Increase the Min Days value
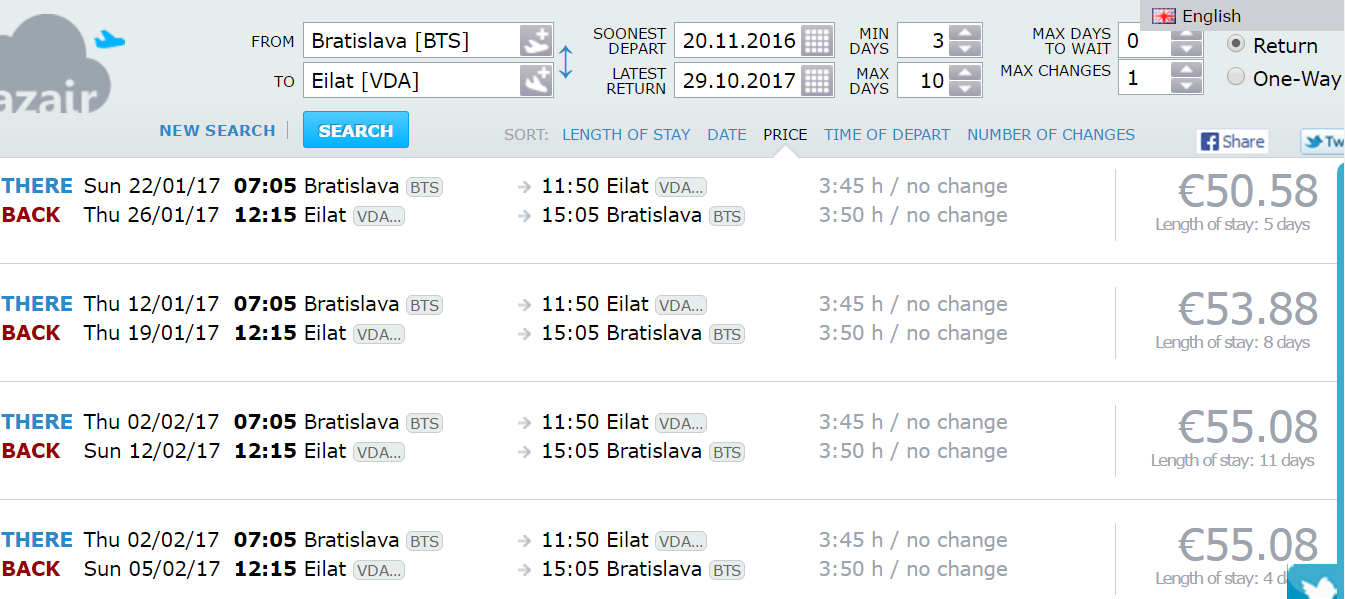 [x=965, y=33]
